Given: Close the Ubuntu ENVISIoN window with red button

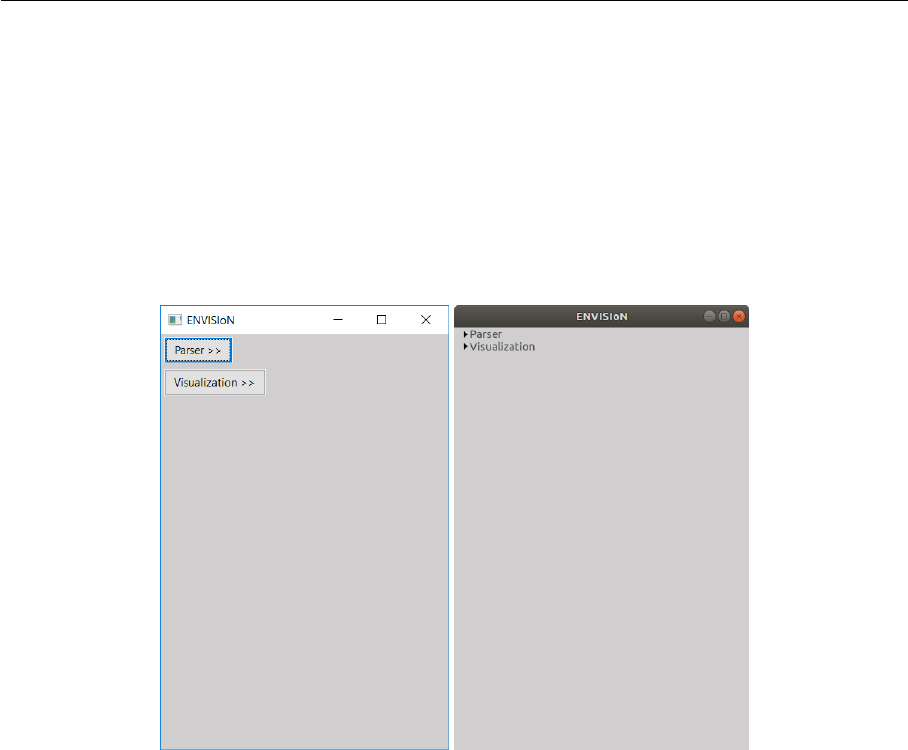Looking at the screenshot, I should click(x=739, y=316).
